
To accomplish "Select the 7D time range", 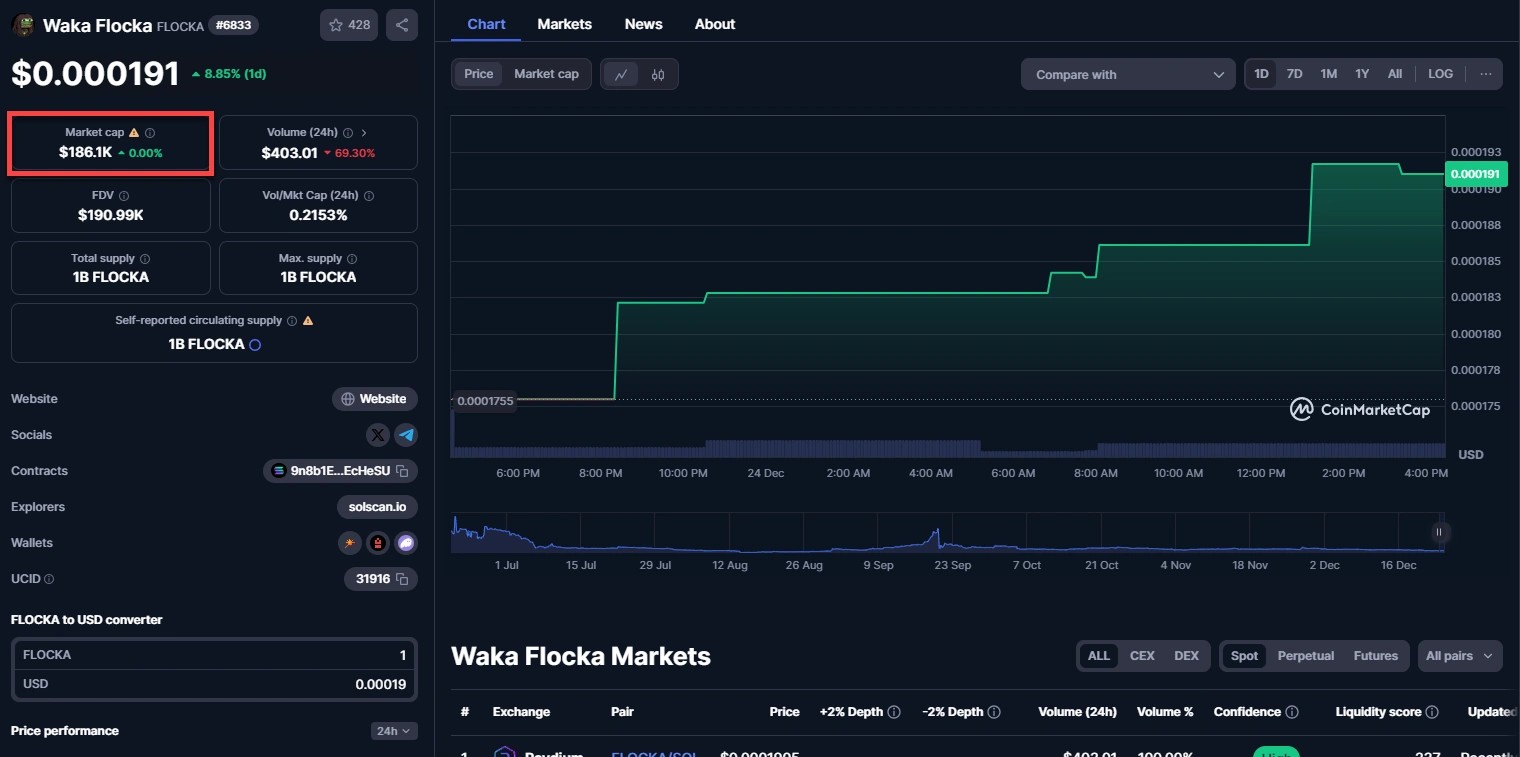I will pyautogui.click(x=1294, y=74).
